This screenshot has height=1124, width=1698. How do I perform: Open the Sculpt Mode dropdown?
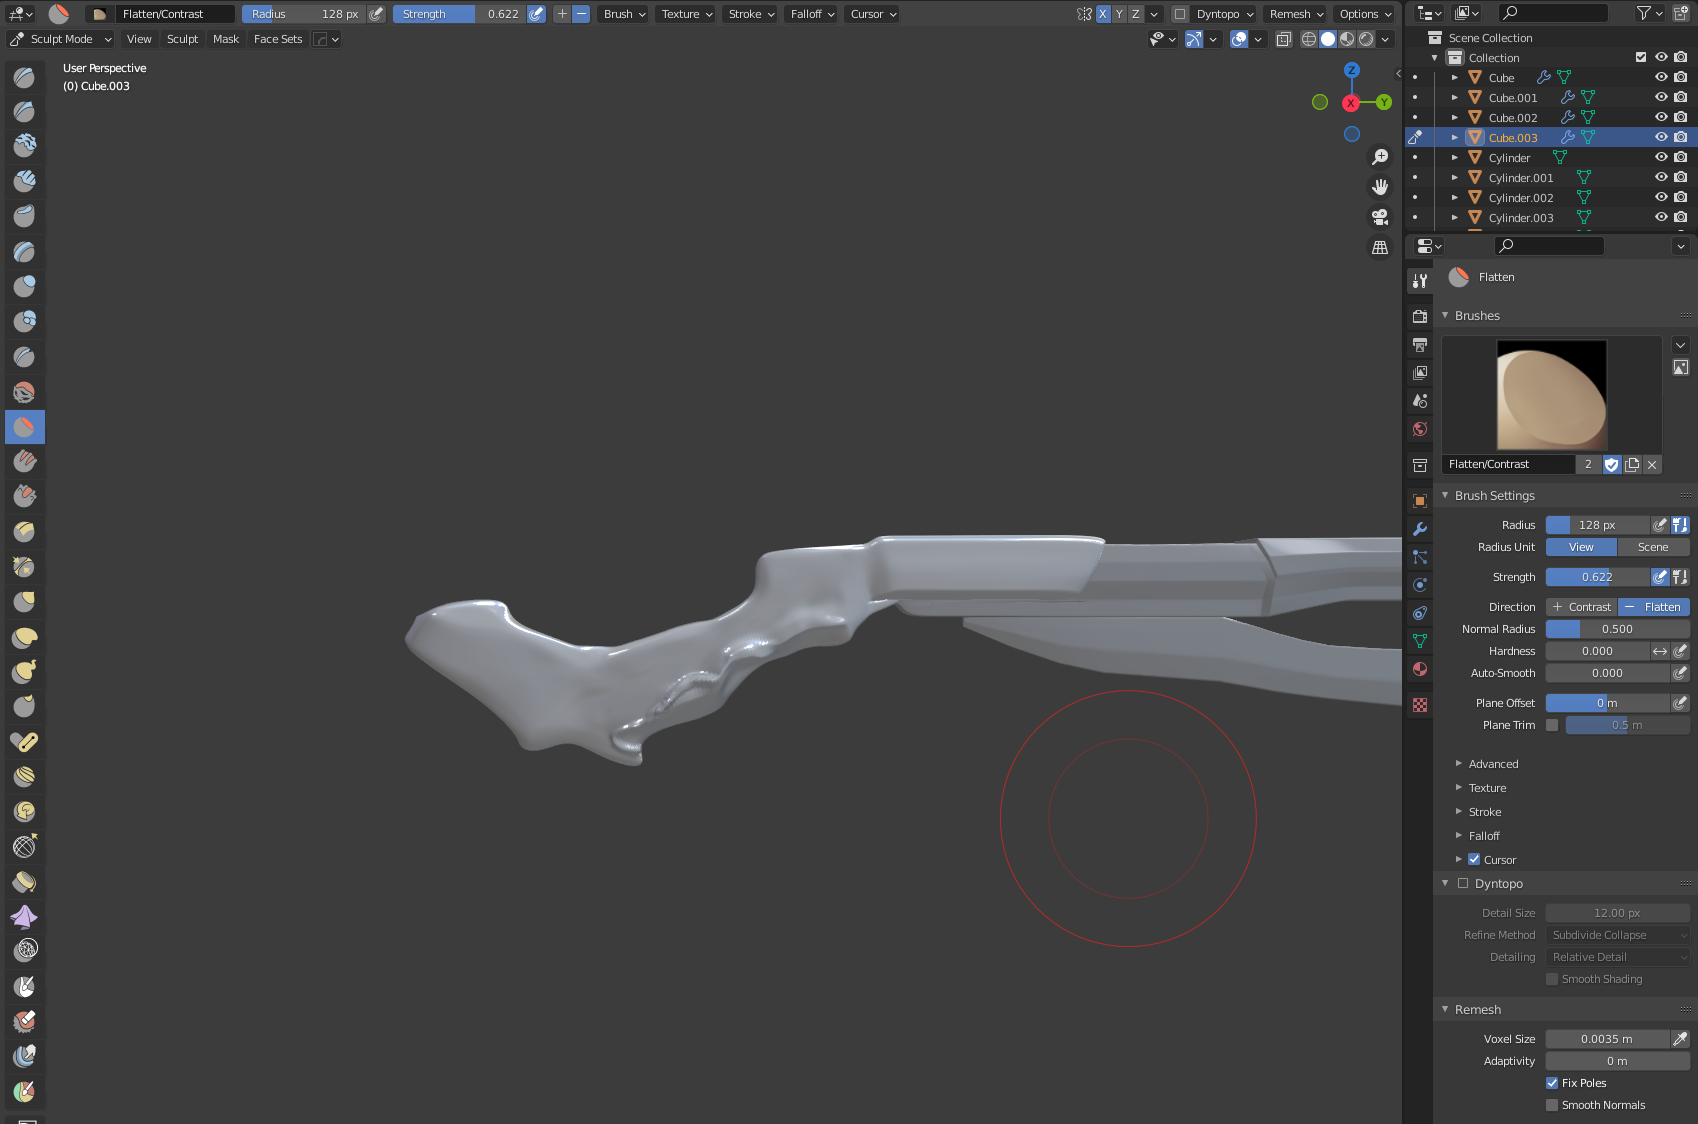coord(60,39)
